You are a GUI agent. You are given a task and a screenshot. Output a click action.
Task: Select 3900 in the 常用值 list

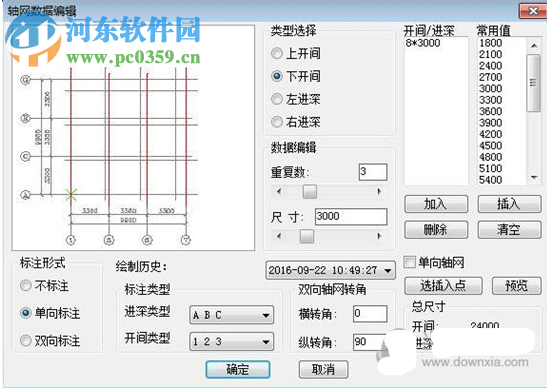(x=490, y=123)
